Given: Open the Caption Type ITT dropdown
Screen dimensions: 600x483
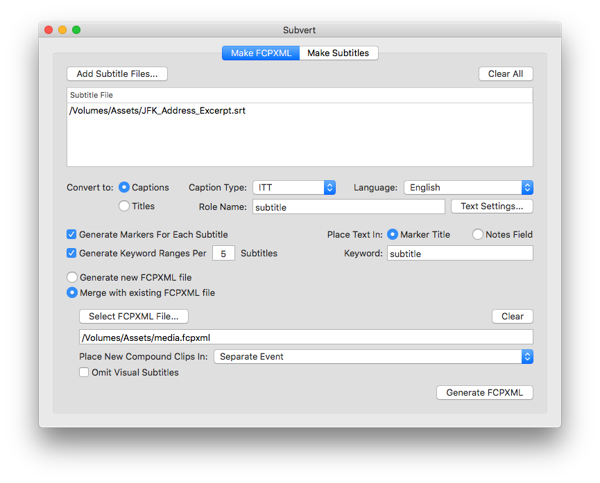Looking at the screenshot, I should point(293,187).
